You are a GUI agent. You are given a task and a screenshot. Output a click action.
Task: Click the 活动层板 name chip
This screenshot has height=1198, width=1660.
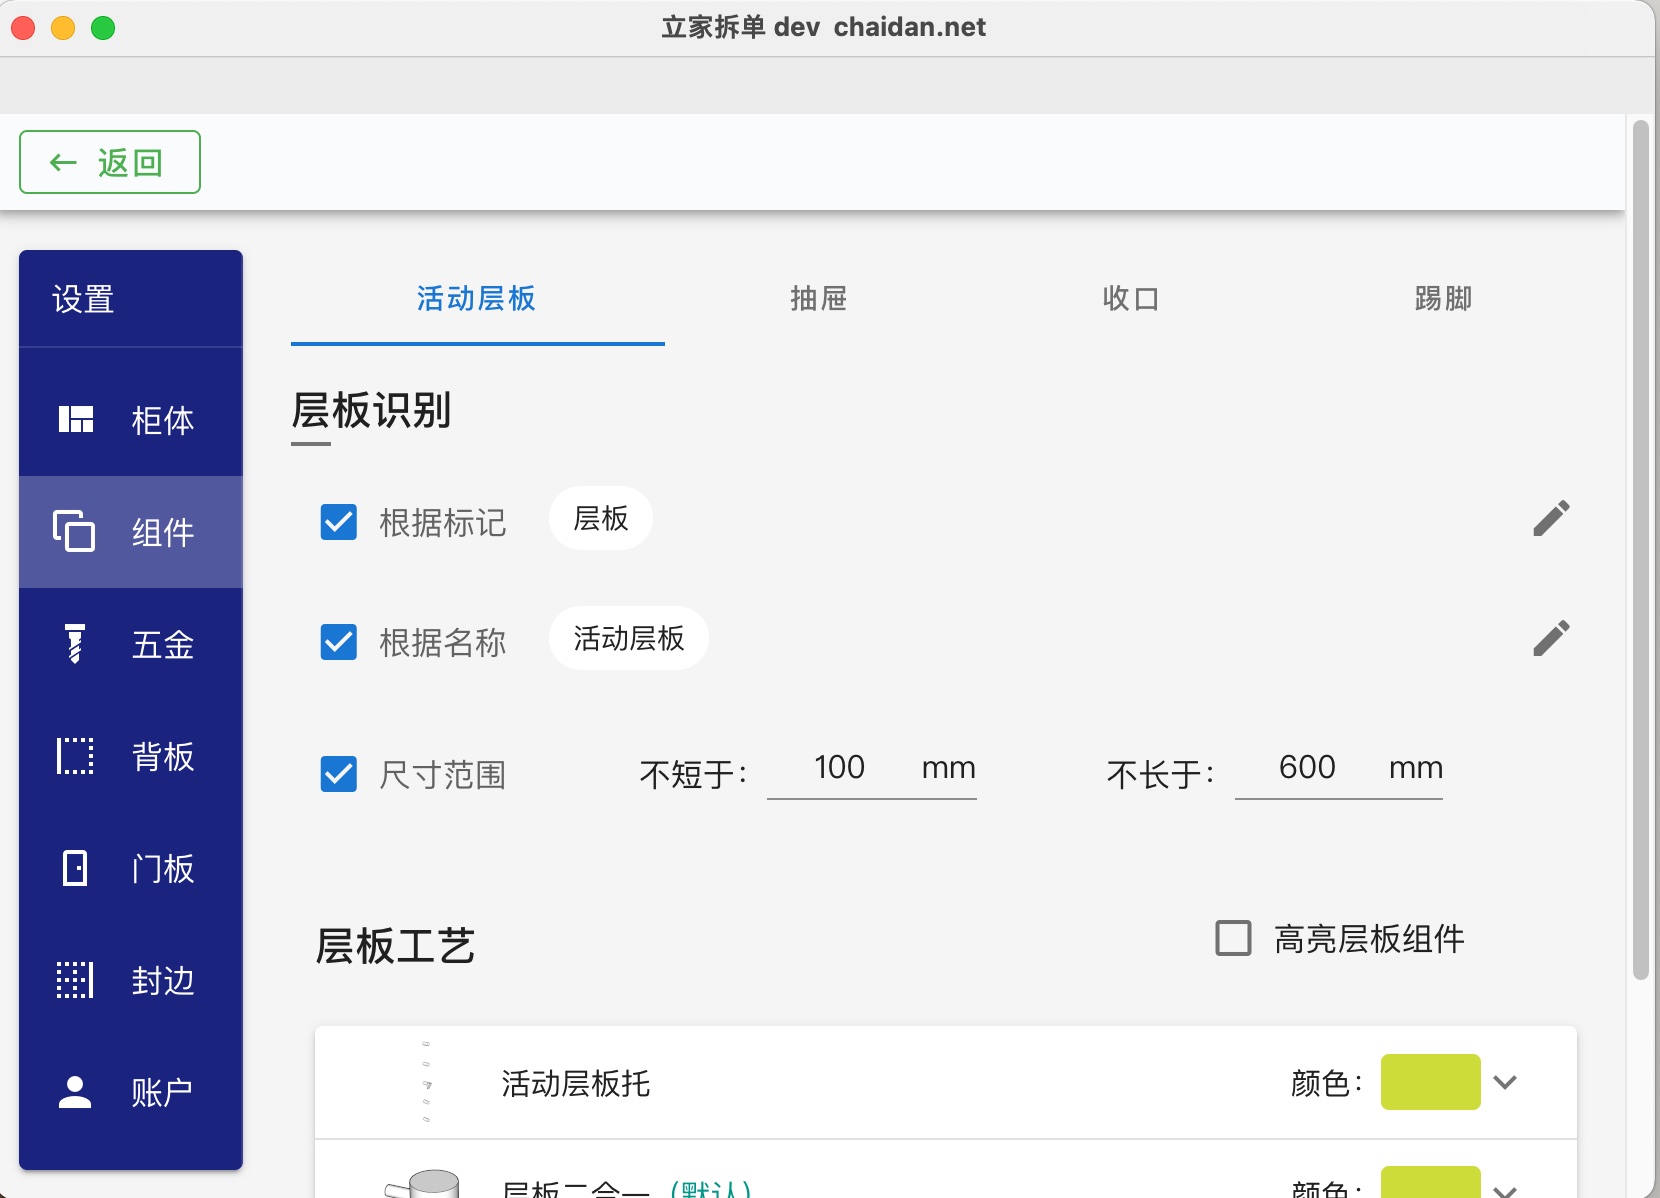click(x=629, y=638)
